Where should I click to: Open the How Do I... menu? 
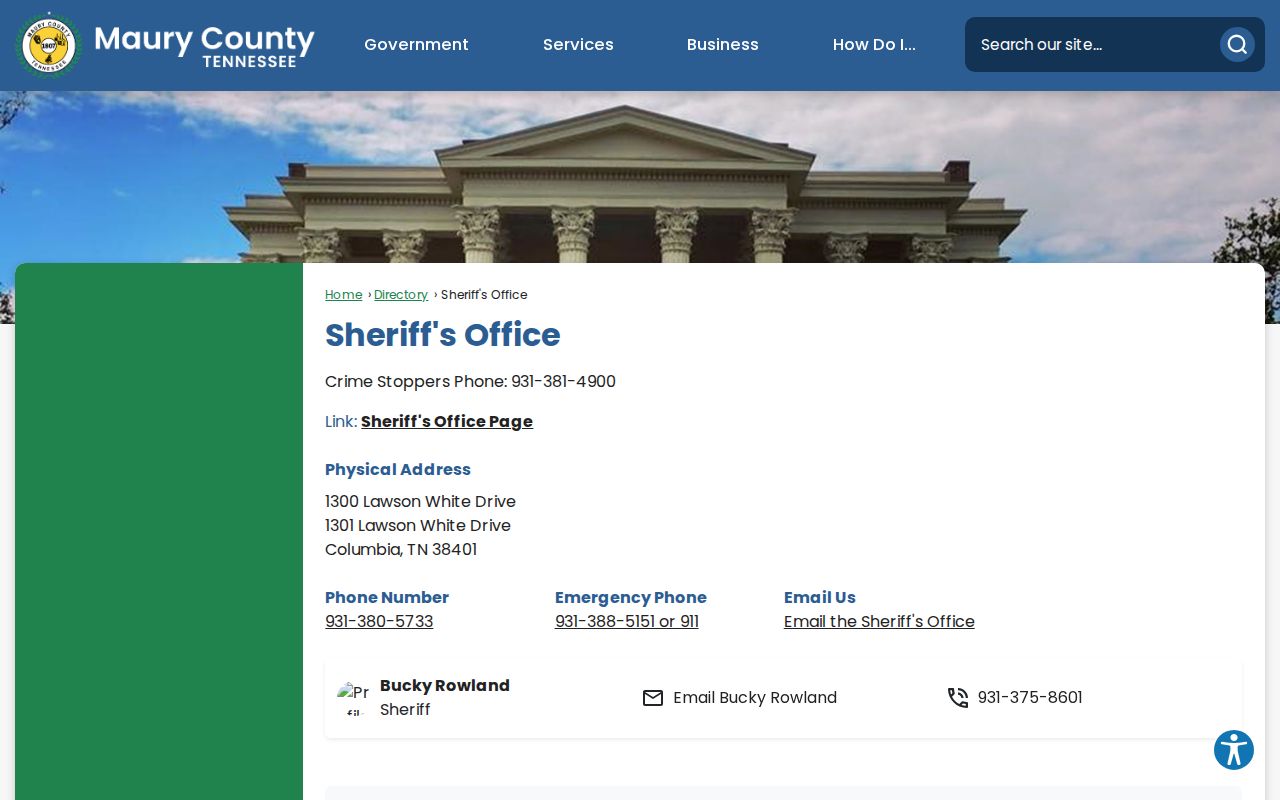tap(874, 45)
